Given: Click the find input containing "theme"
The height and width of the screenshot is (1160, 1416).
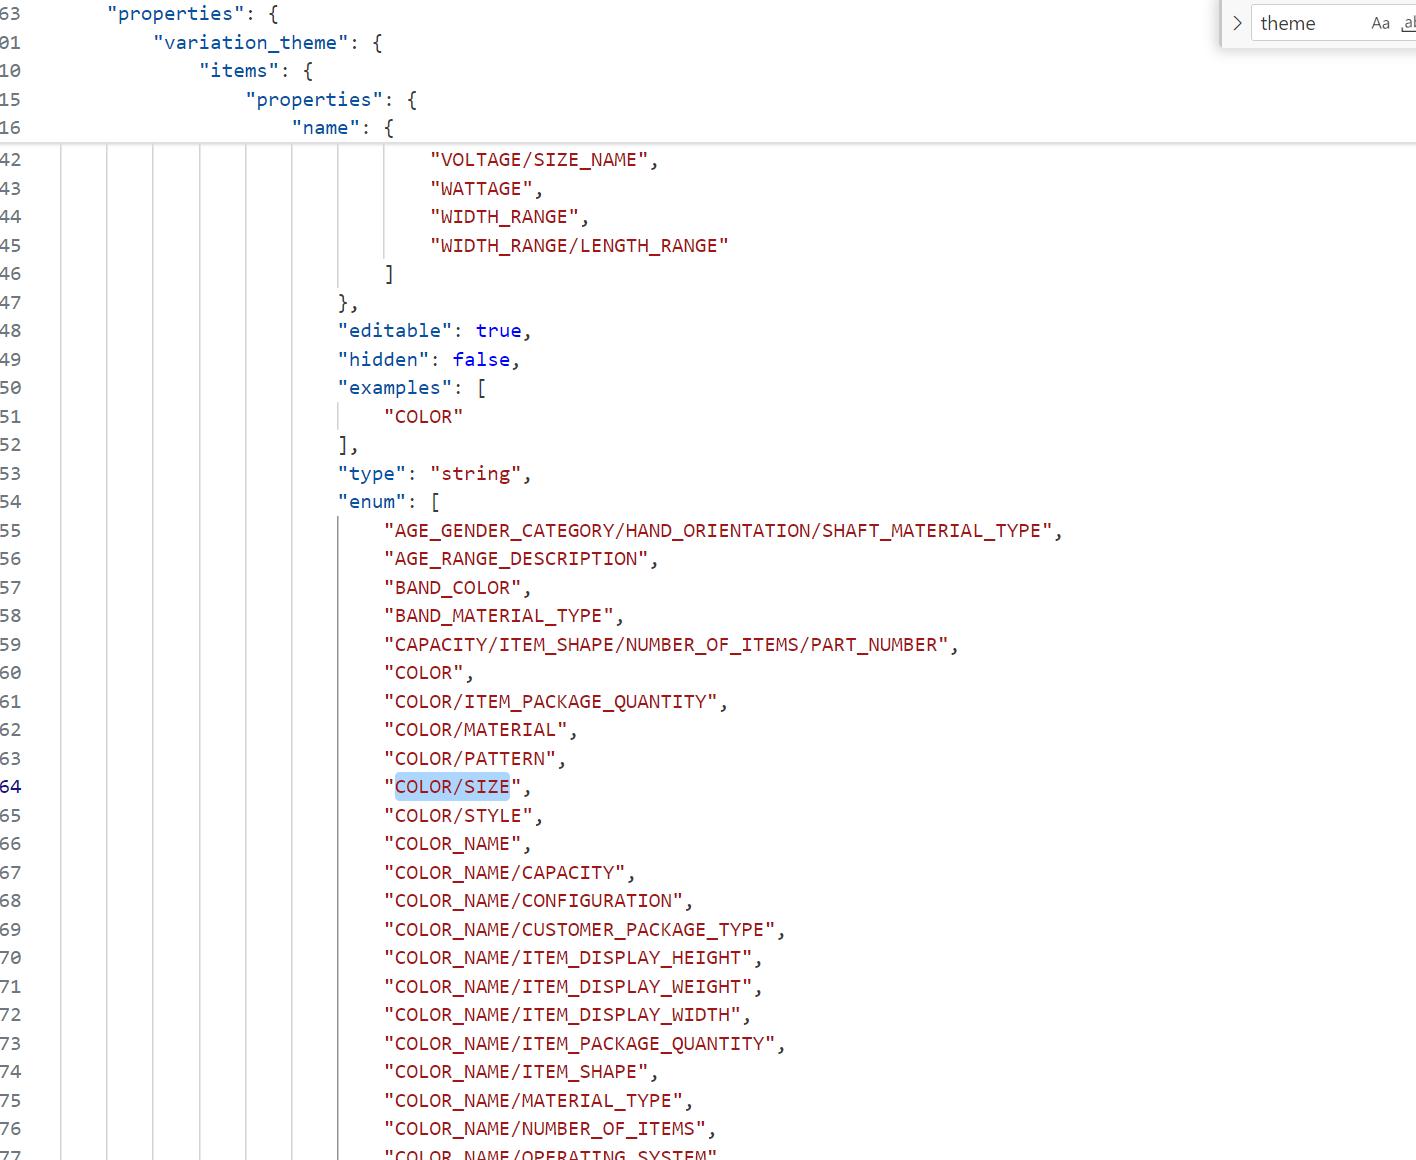Looking at the screenshot, I should (x=1309, y=23).
